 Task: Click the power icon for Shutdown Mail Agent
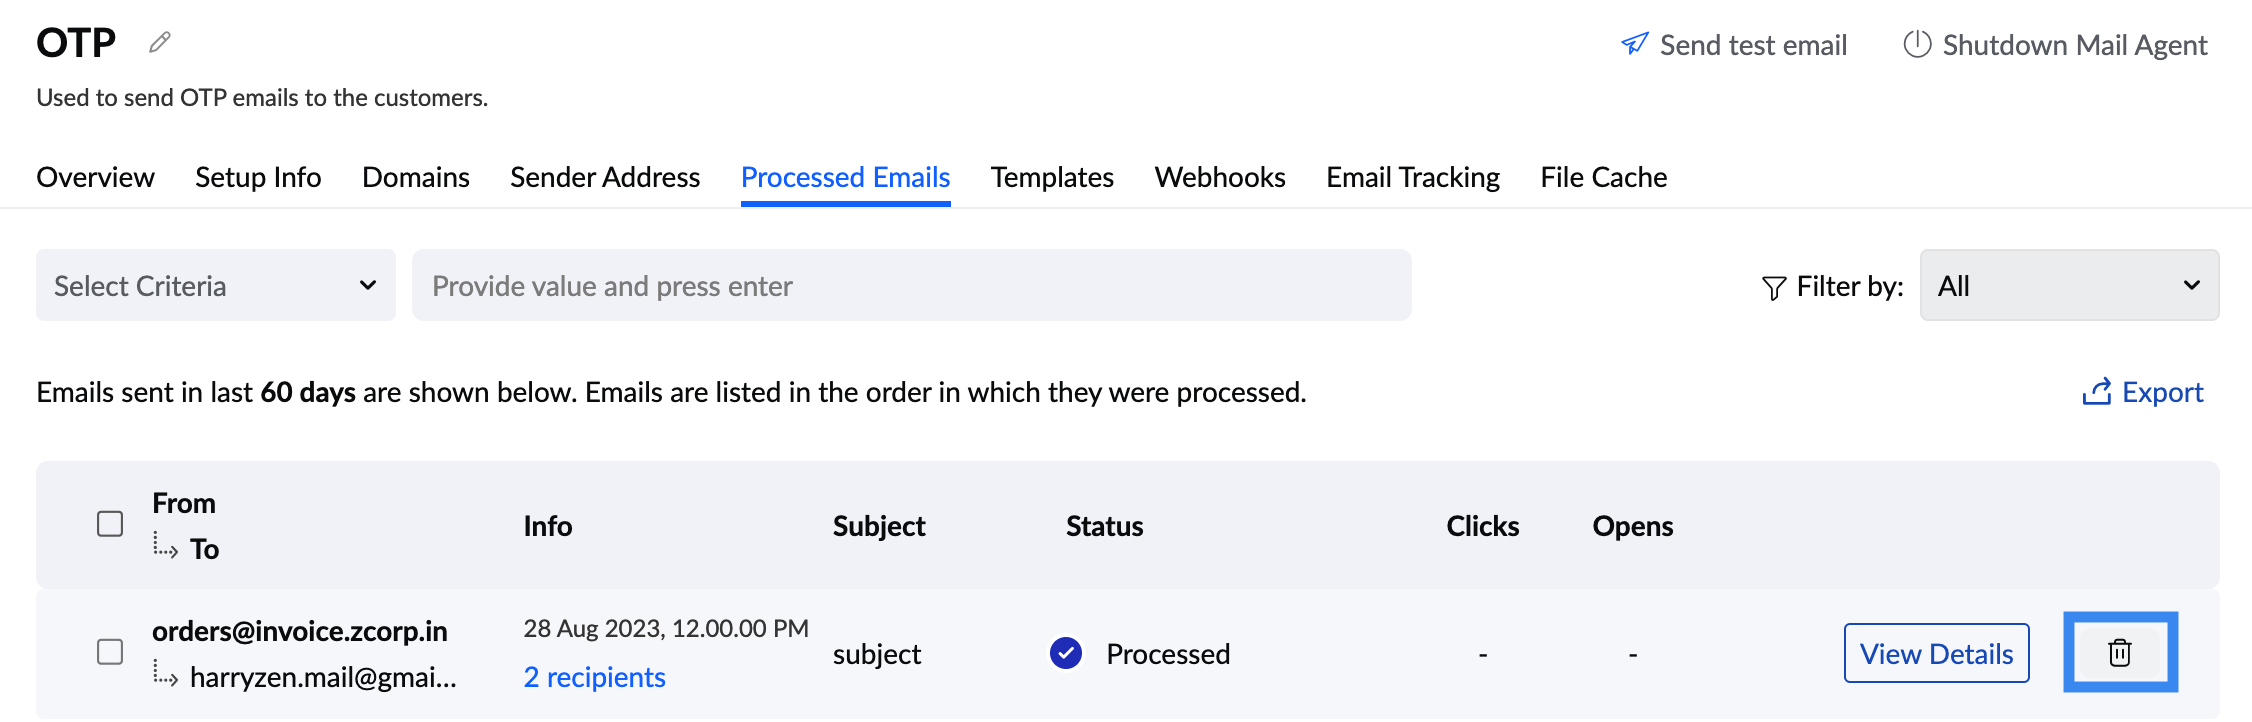(1916, 44)
